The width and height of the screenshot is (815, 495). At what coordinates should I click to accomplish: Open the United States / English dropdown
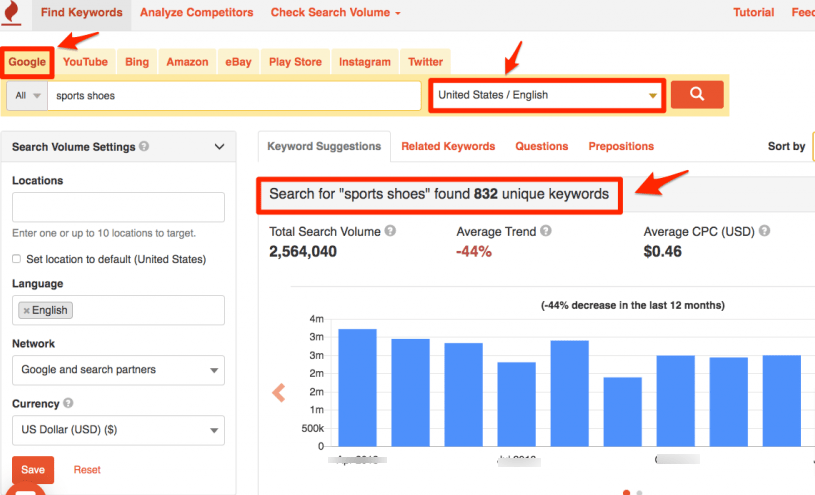(x=547, y=95)
